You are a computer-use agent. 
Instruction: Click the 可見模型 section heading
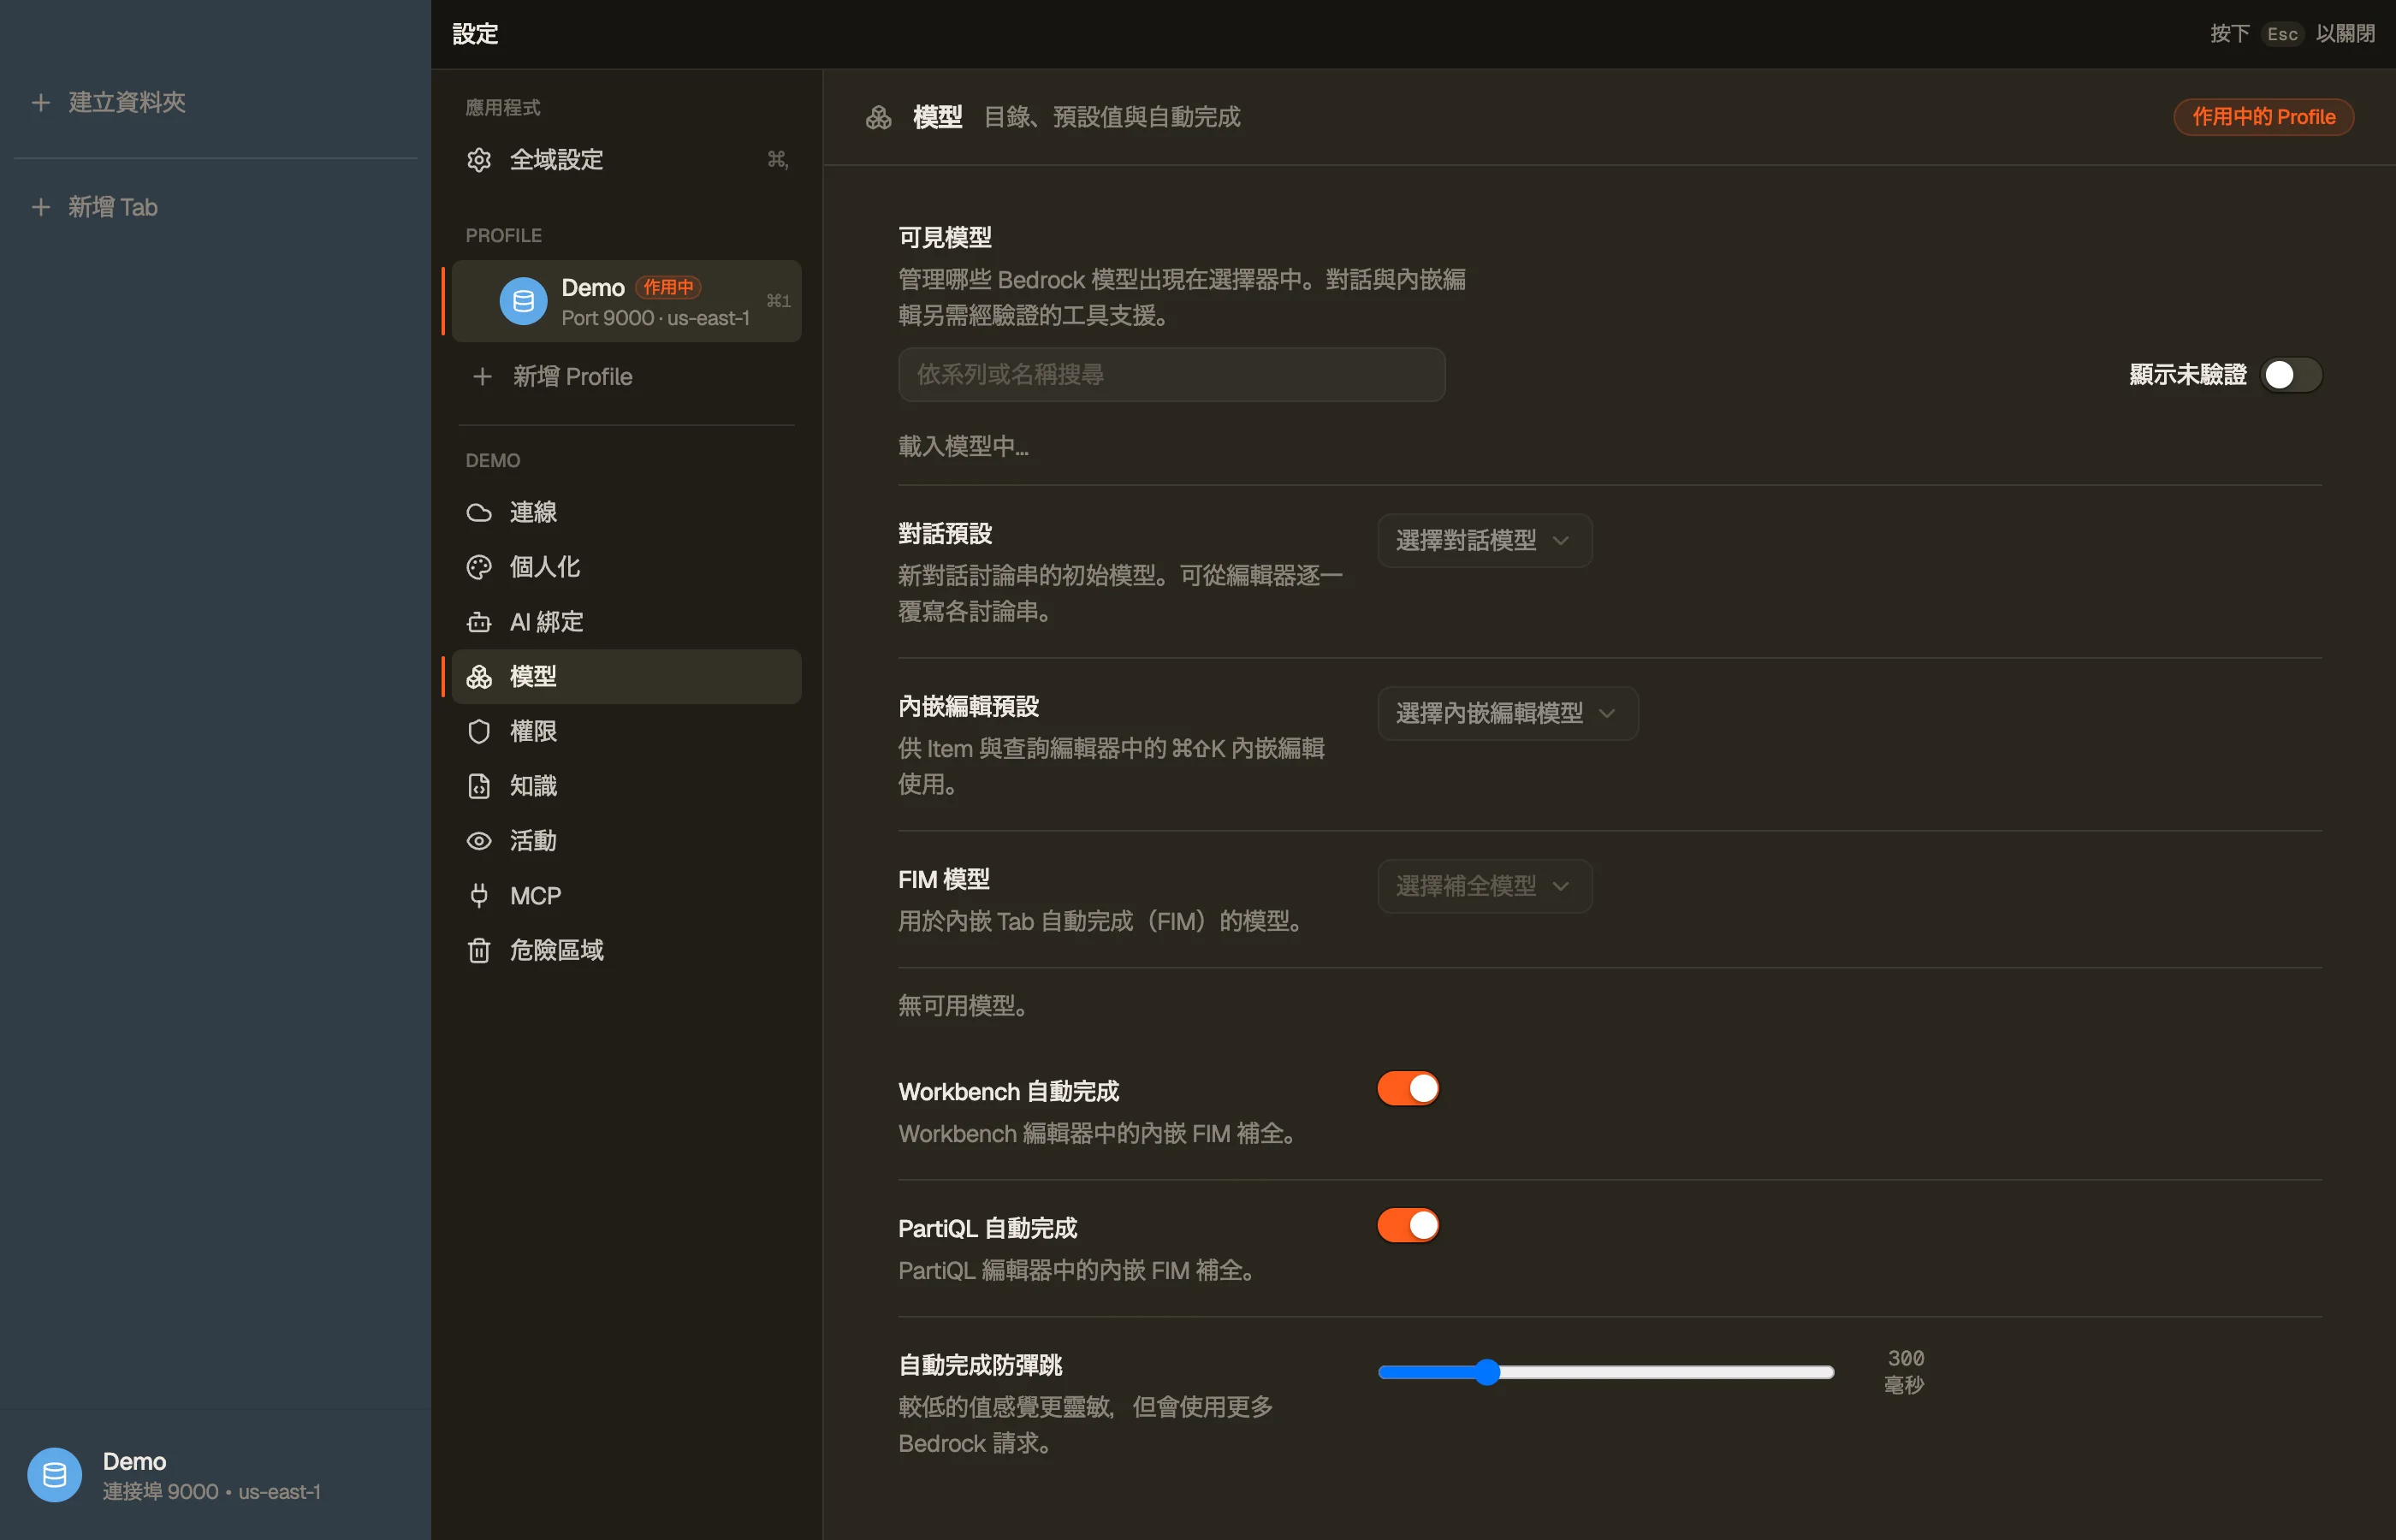pyautogui.click(x=944, y=238)
